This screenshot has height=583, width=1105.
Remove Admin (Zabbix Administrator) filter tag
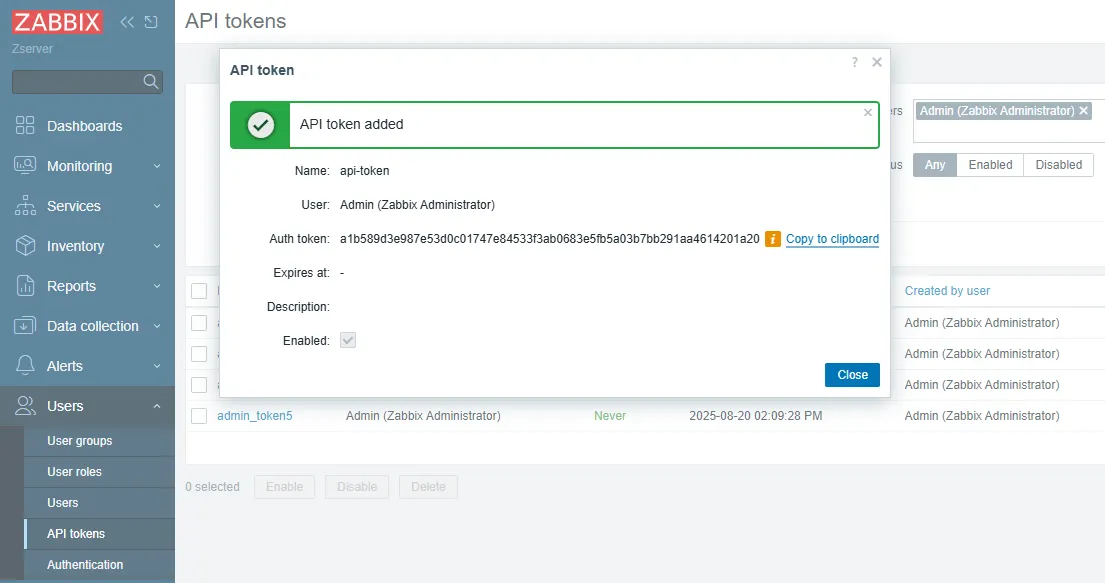coord(1084,111)
